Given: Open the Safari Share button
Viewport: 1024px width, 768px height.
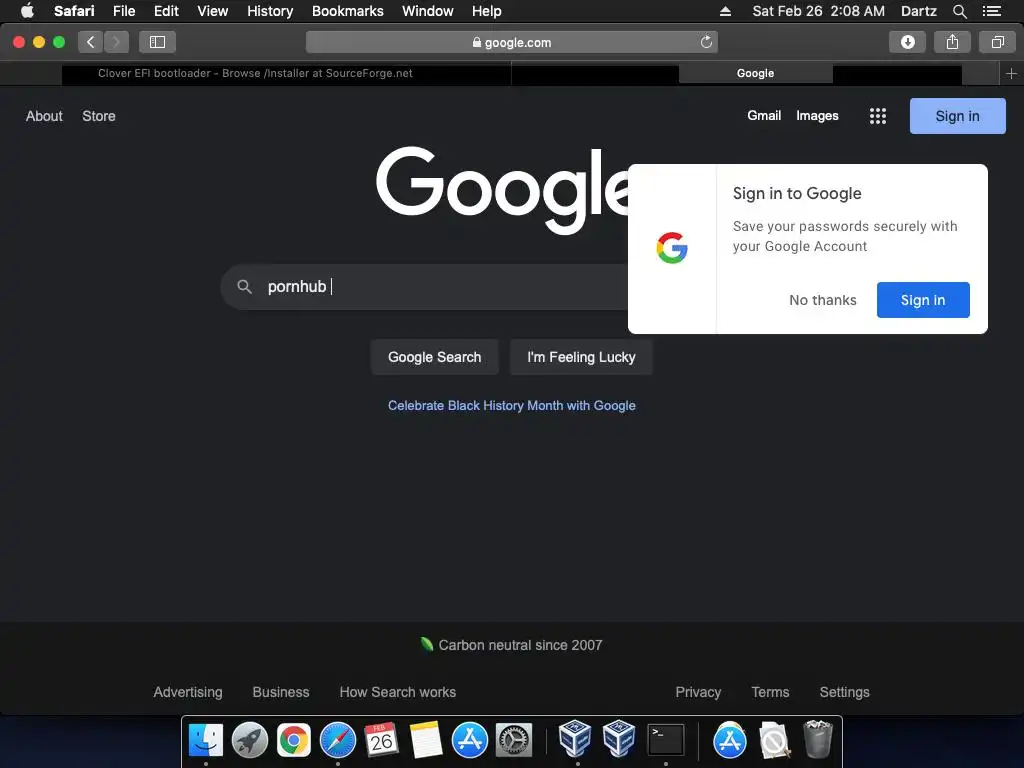Looking at the screenshot, I should 952,42.
